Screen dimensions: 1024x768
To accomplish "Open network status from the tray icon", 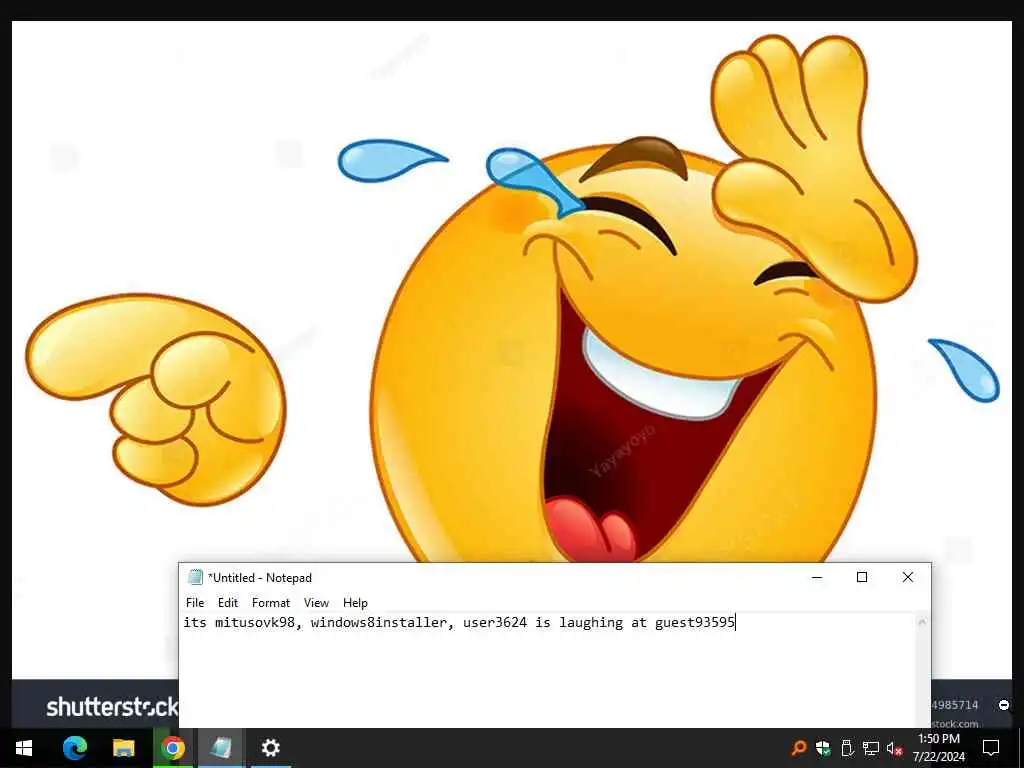I will tap(871, 748).
